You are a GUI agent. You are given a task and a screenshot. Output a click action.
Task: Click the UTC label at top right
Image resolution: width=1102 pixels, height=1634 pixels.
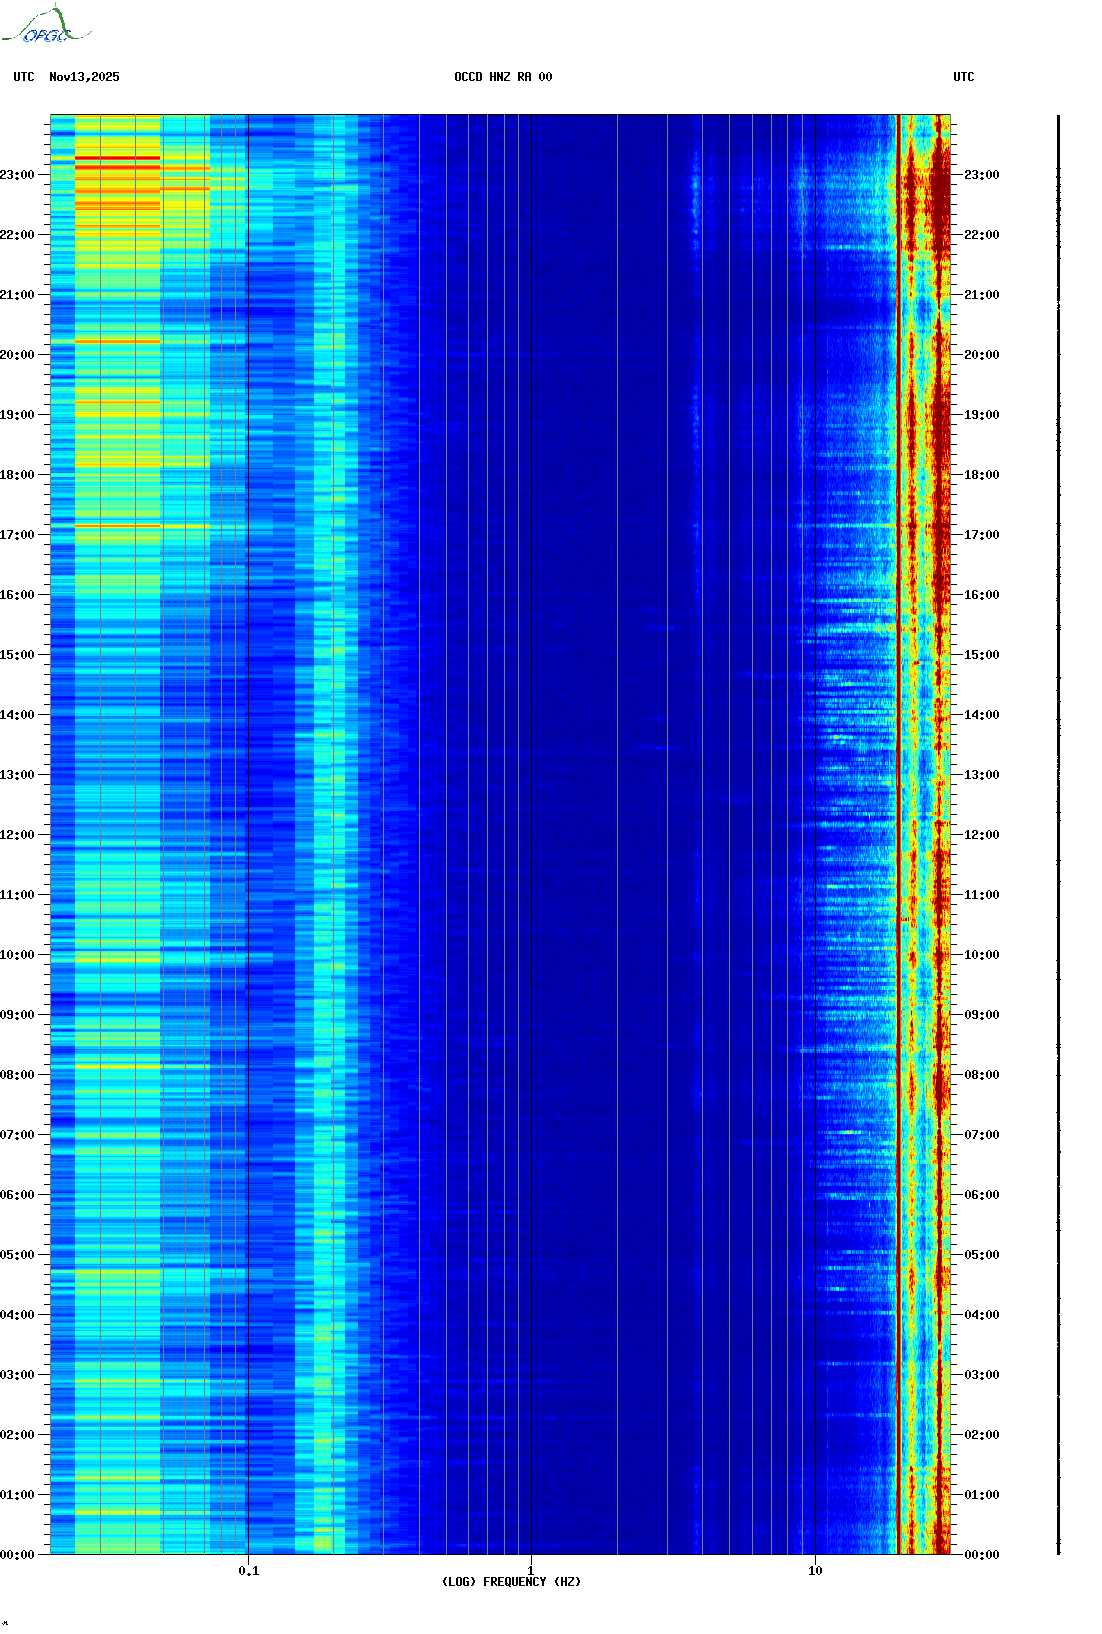[x=964, y=77]
